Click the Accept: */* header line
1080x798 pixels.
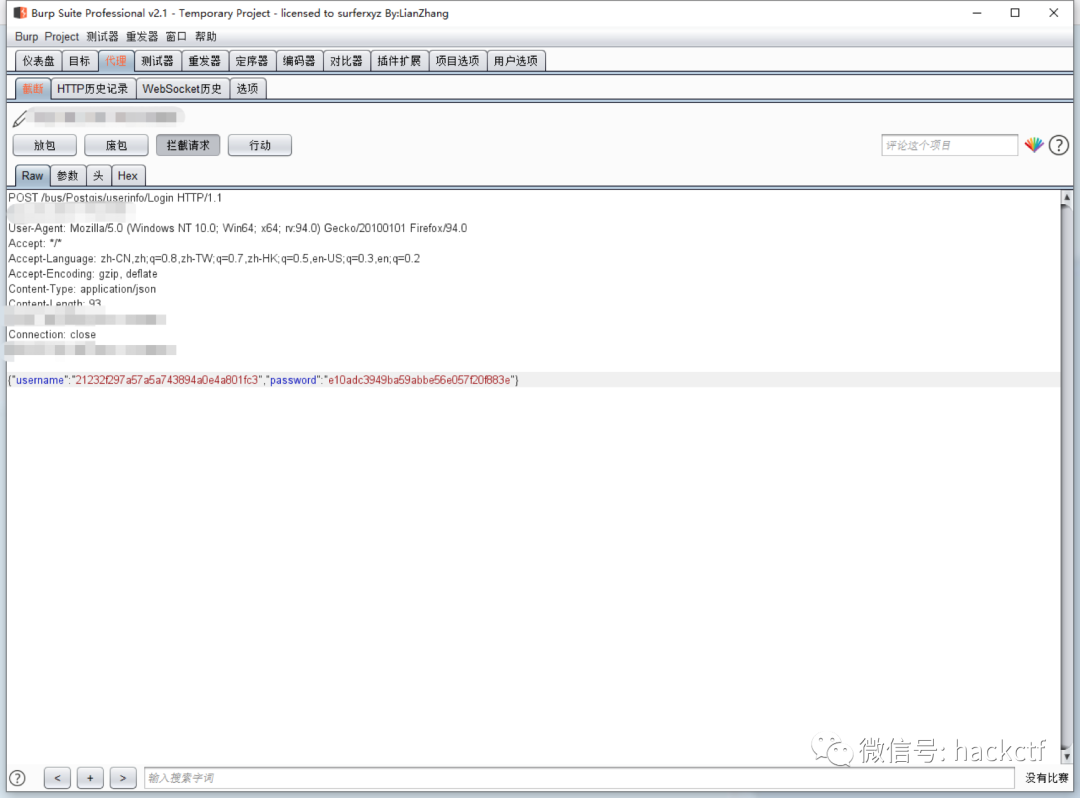tap(35, 243)
